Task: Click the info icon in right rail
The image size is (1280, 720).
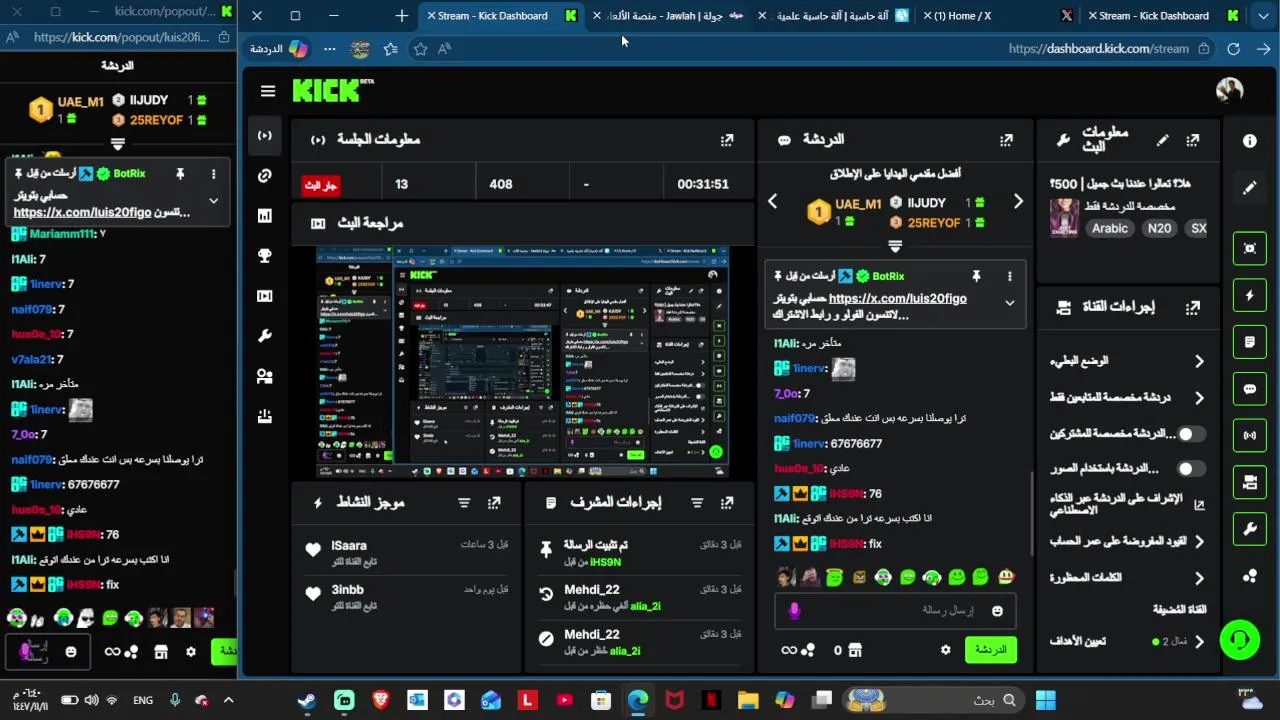Action: pyautogui.click(x=1250, y=141)
